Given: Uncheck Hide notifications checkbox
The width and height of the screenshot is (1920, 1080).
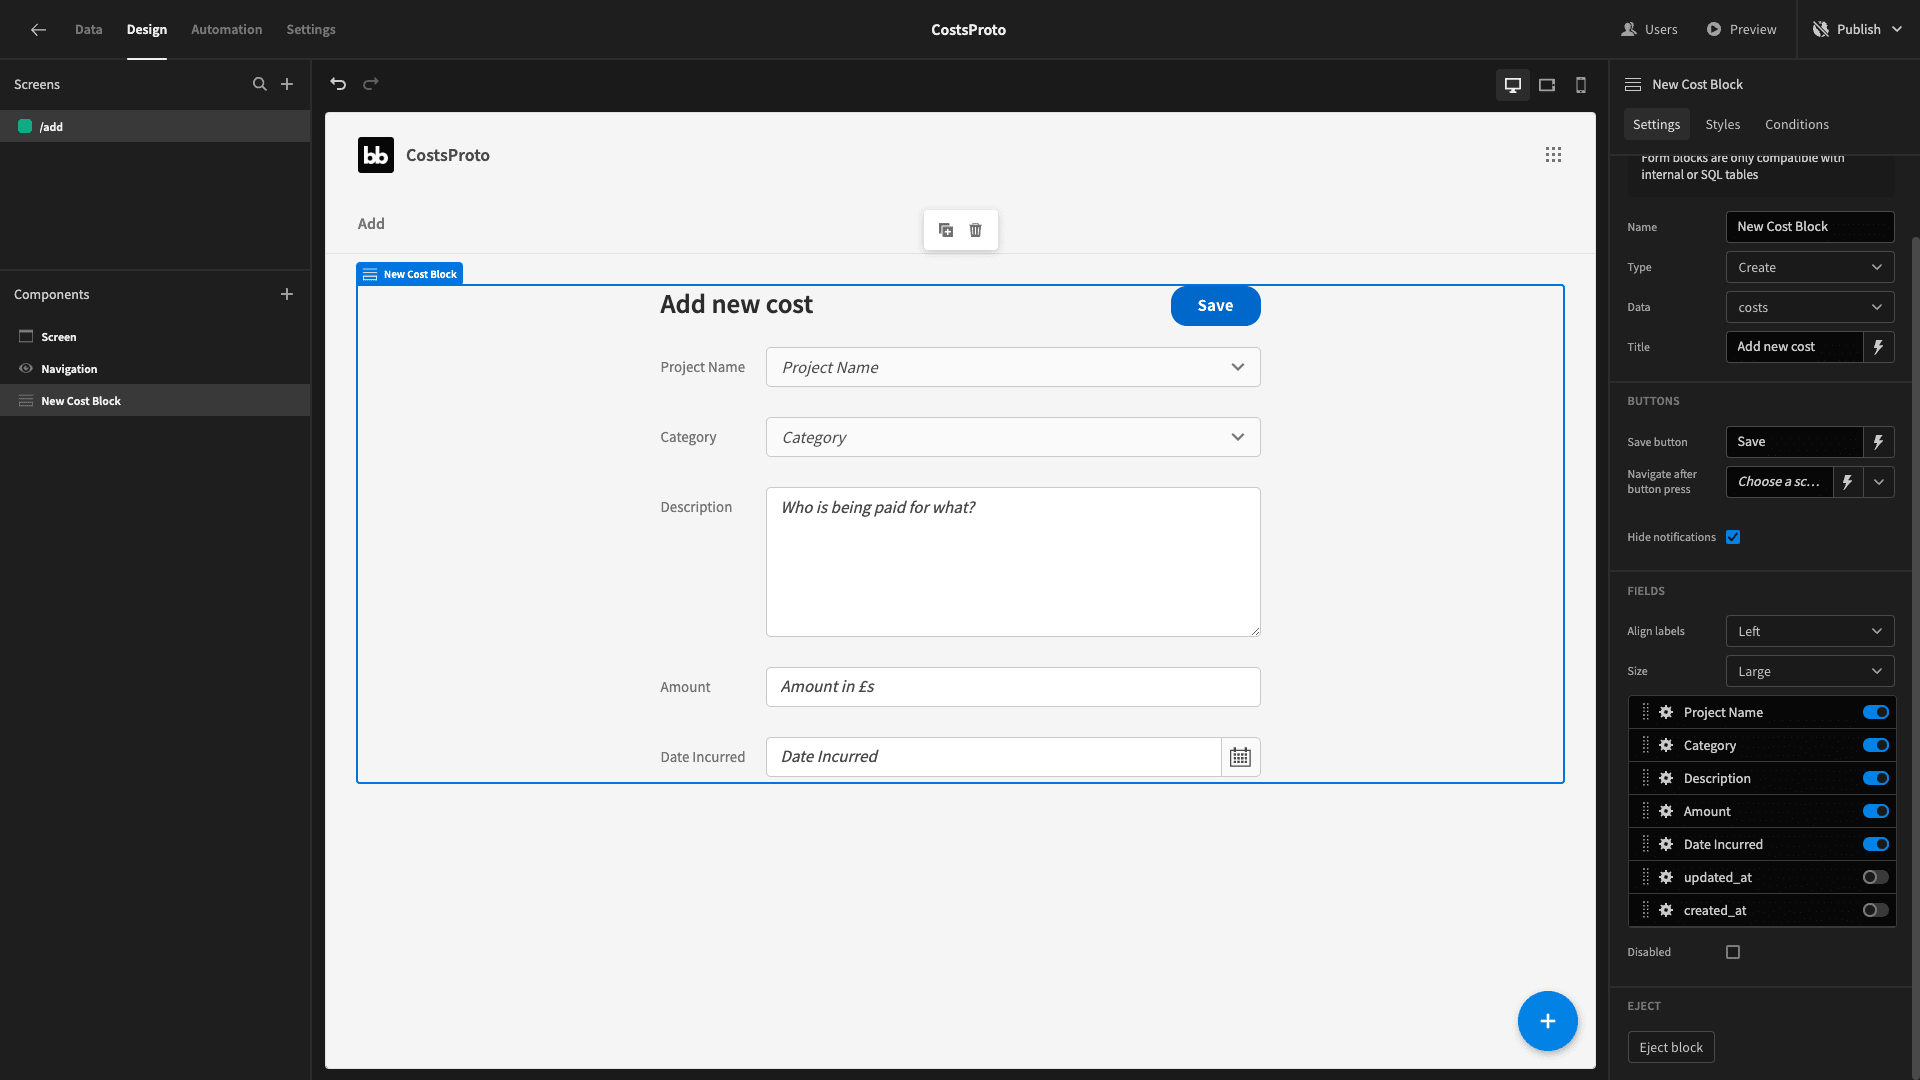Looking at the screenshot, I should (x=1733, y=537).
